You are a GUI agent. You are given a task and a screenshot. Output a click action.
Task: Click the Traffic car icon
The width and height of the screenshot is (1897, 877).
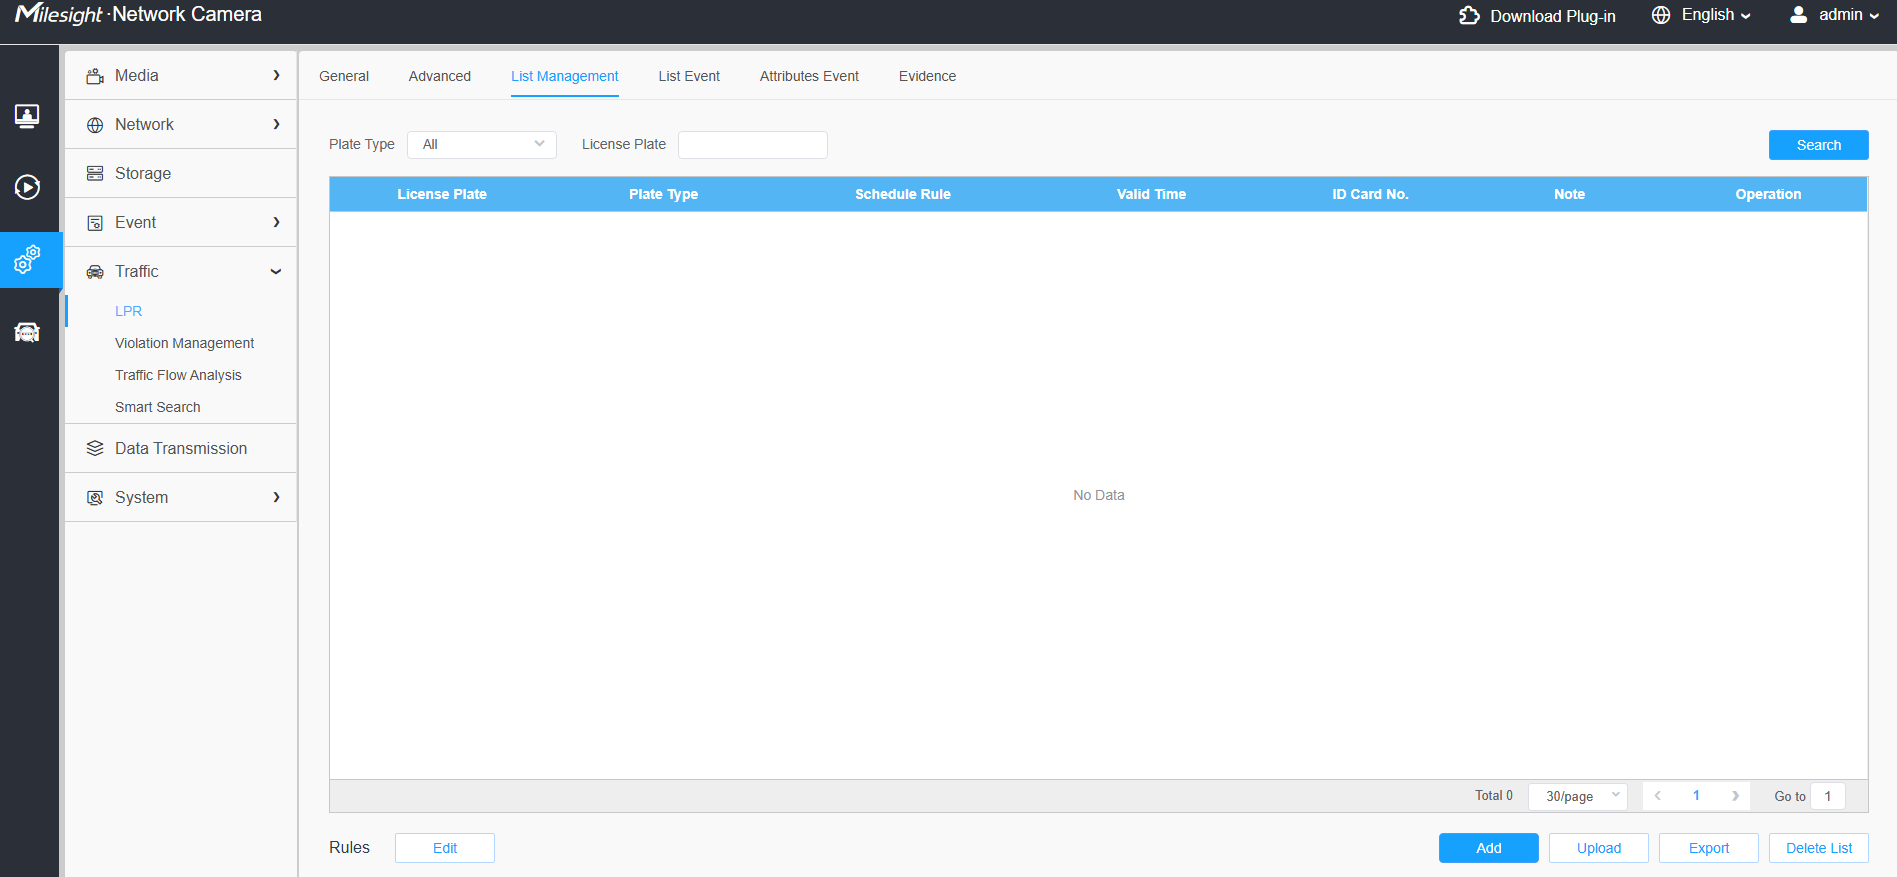pyautogui.click(x=95, y=272)
